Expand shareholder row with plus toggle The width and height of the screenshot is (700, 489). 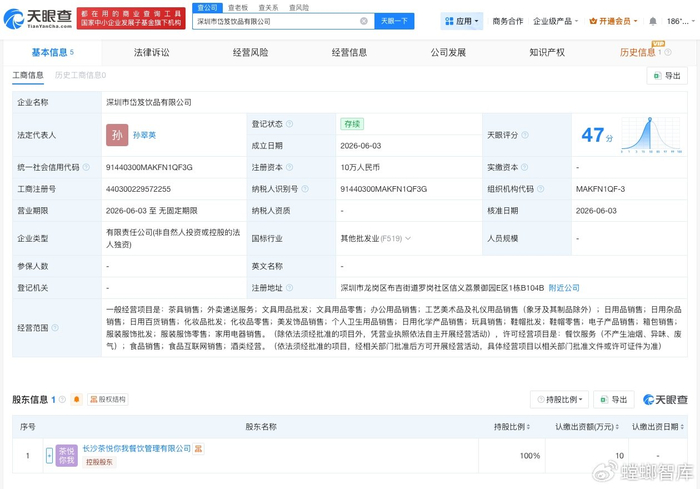point(50,456)
